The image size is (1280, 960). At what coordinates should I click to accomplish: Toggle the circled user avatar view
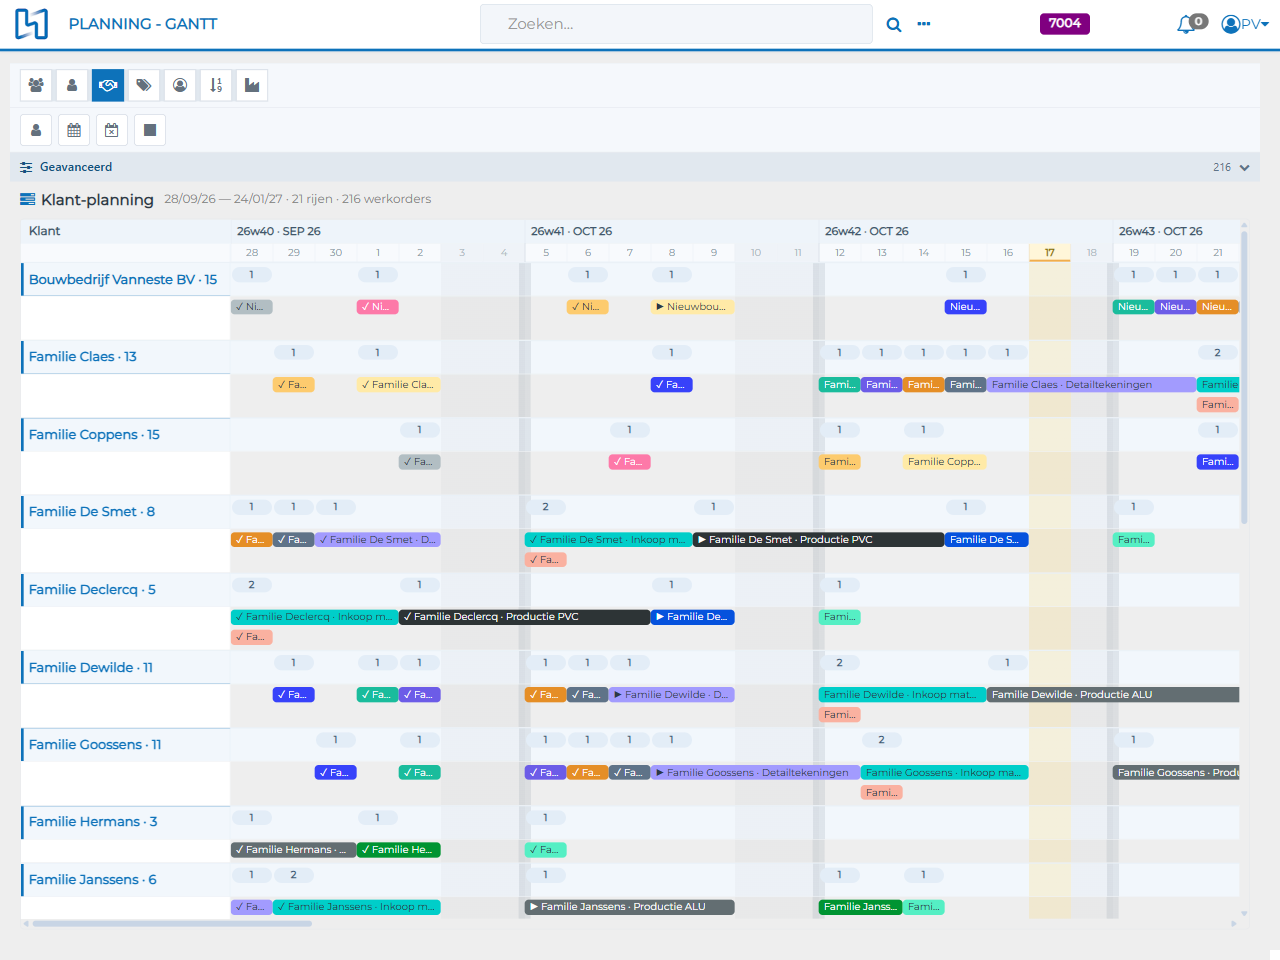click(180, 85)
